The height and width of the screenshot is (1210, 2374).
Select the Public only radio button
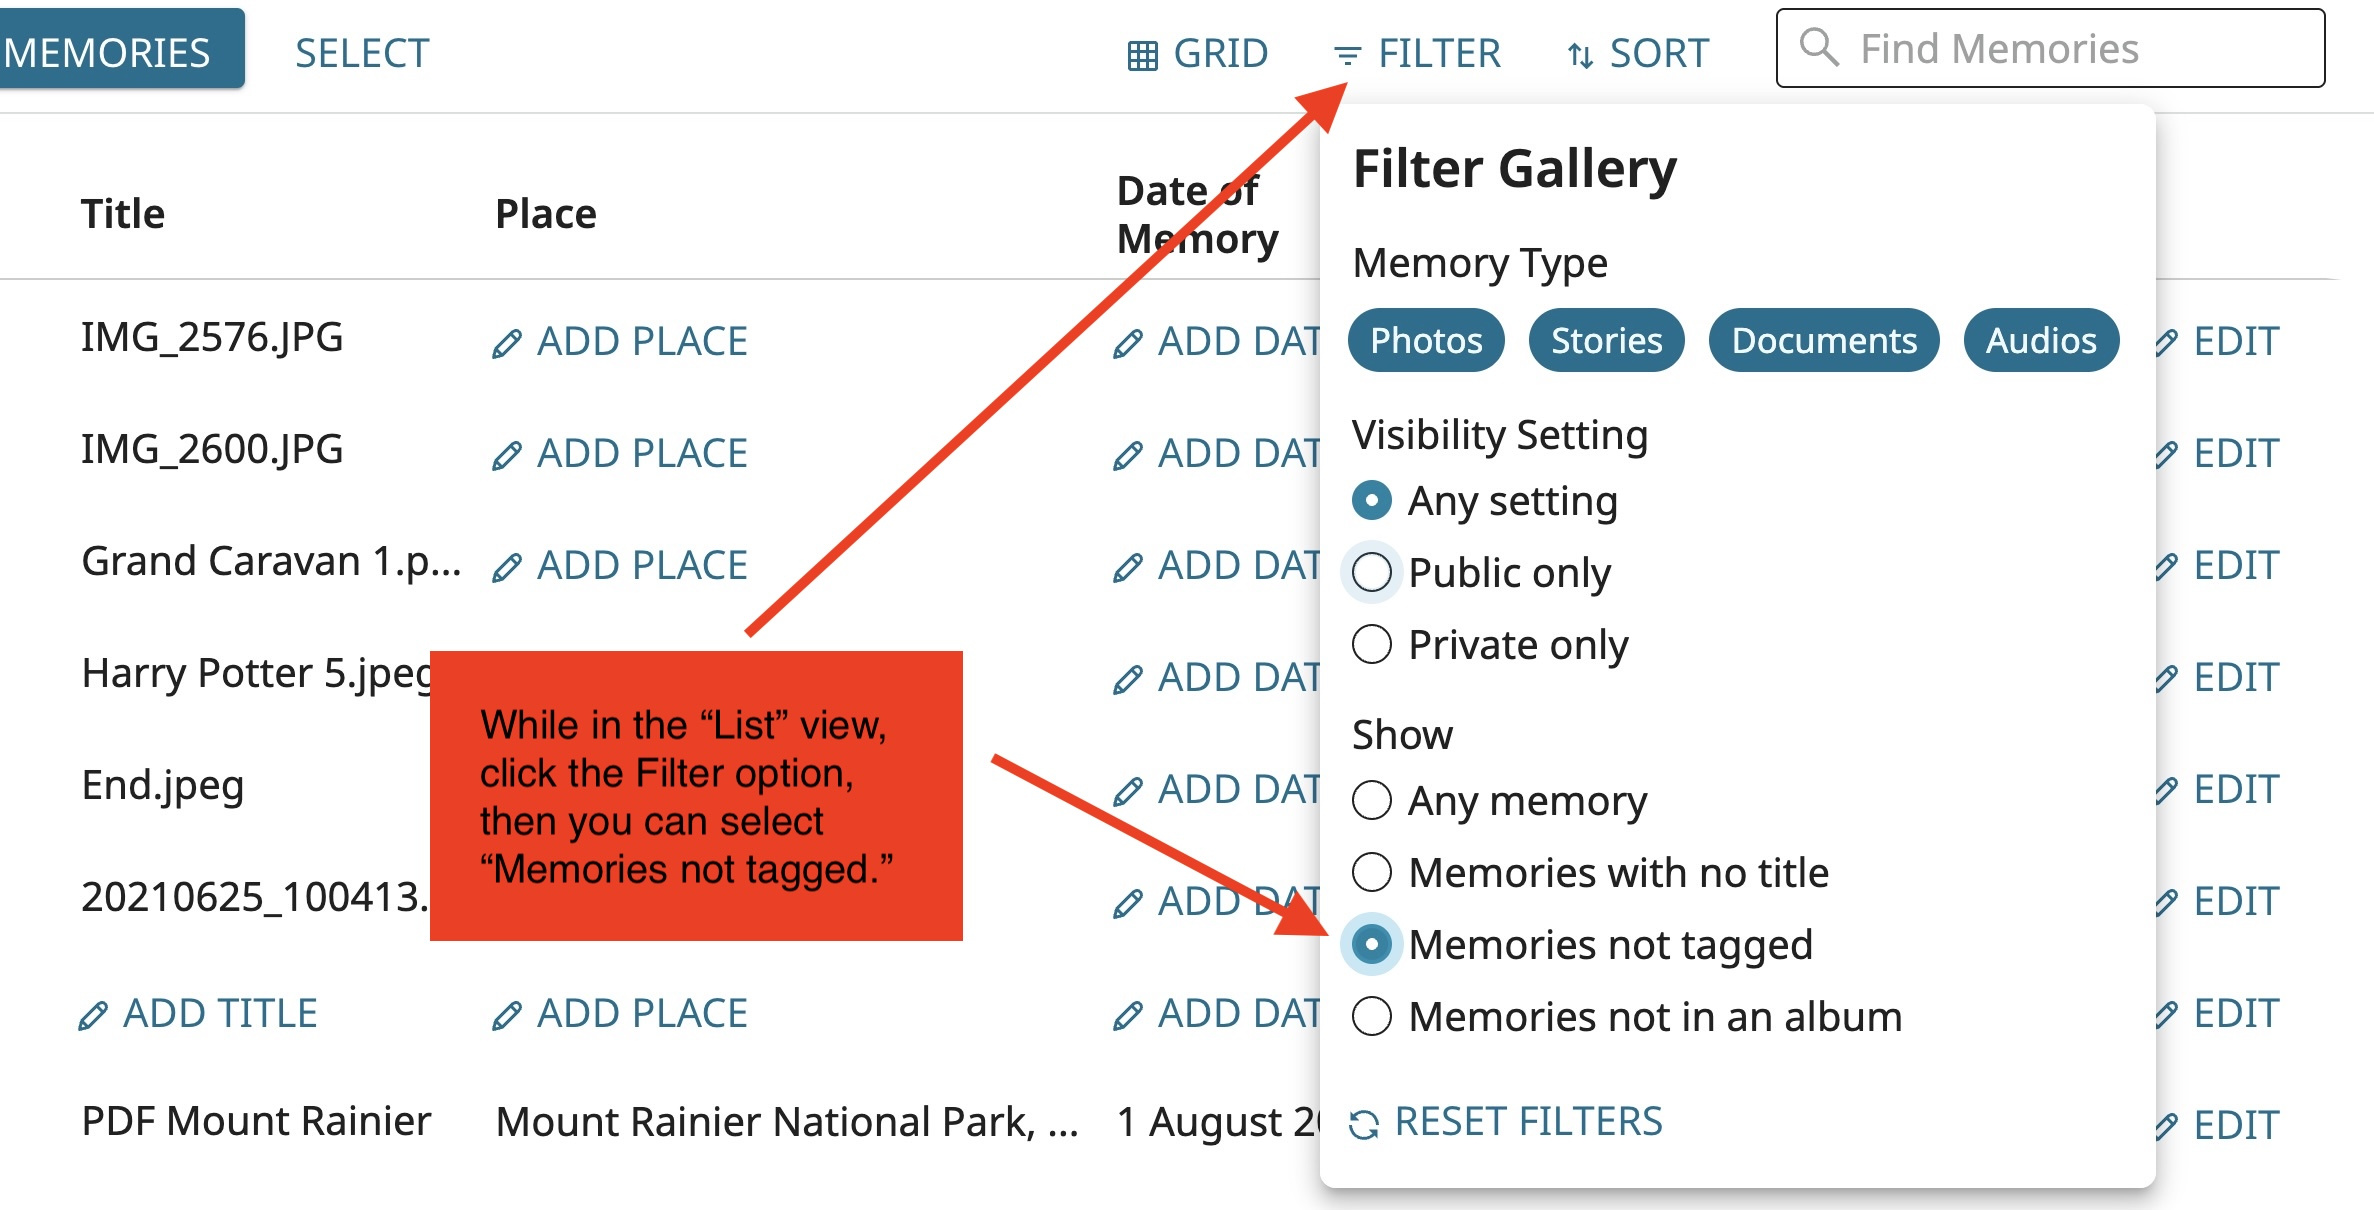1371,573
